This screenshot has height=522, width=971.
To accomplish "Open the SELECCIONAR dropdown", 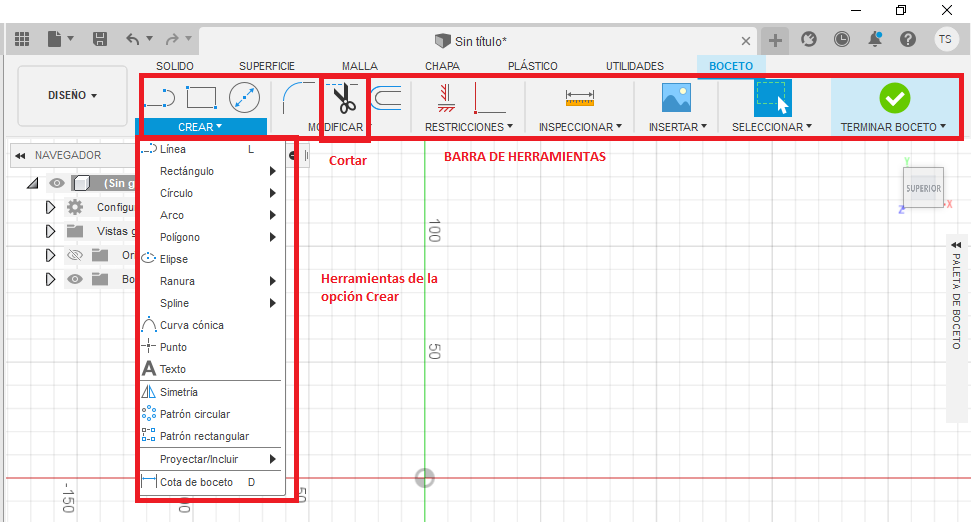I will tap(772, 127).
